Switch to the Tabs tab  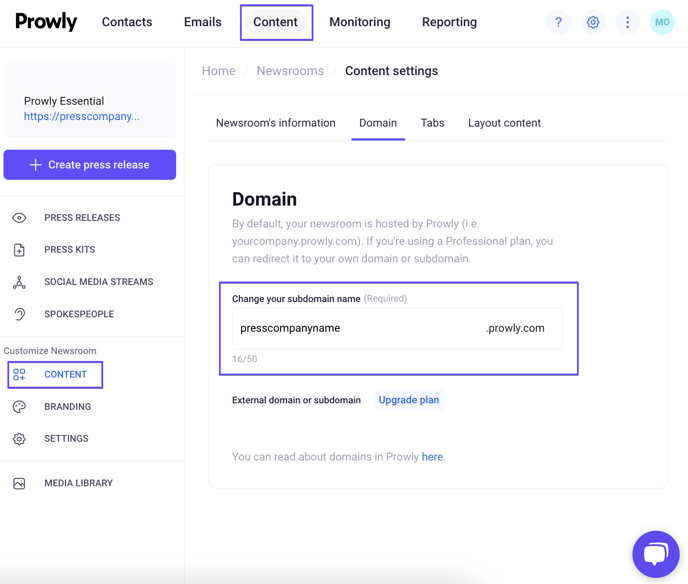[x=432, y=123]
